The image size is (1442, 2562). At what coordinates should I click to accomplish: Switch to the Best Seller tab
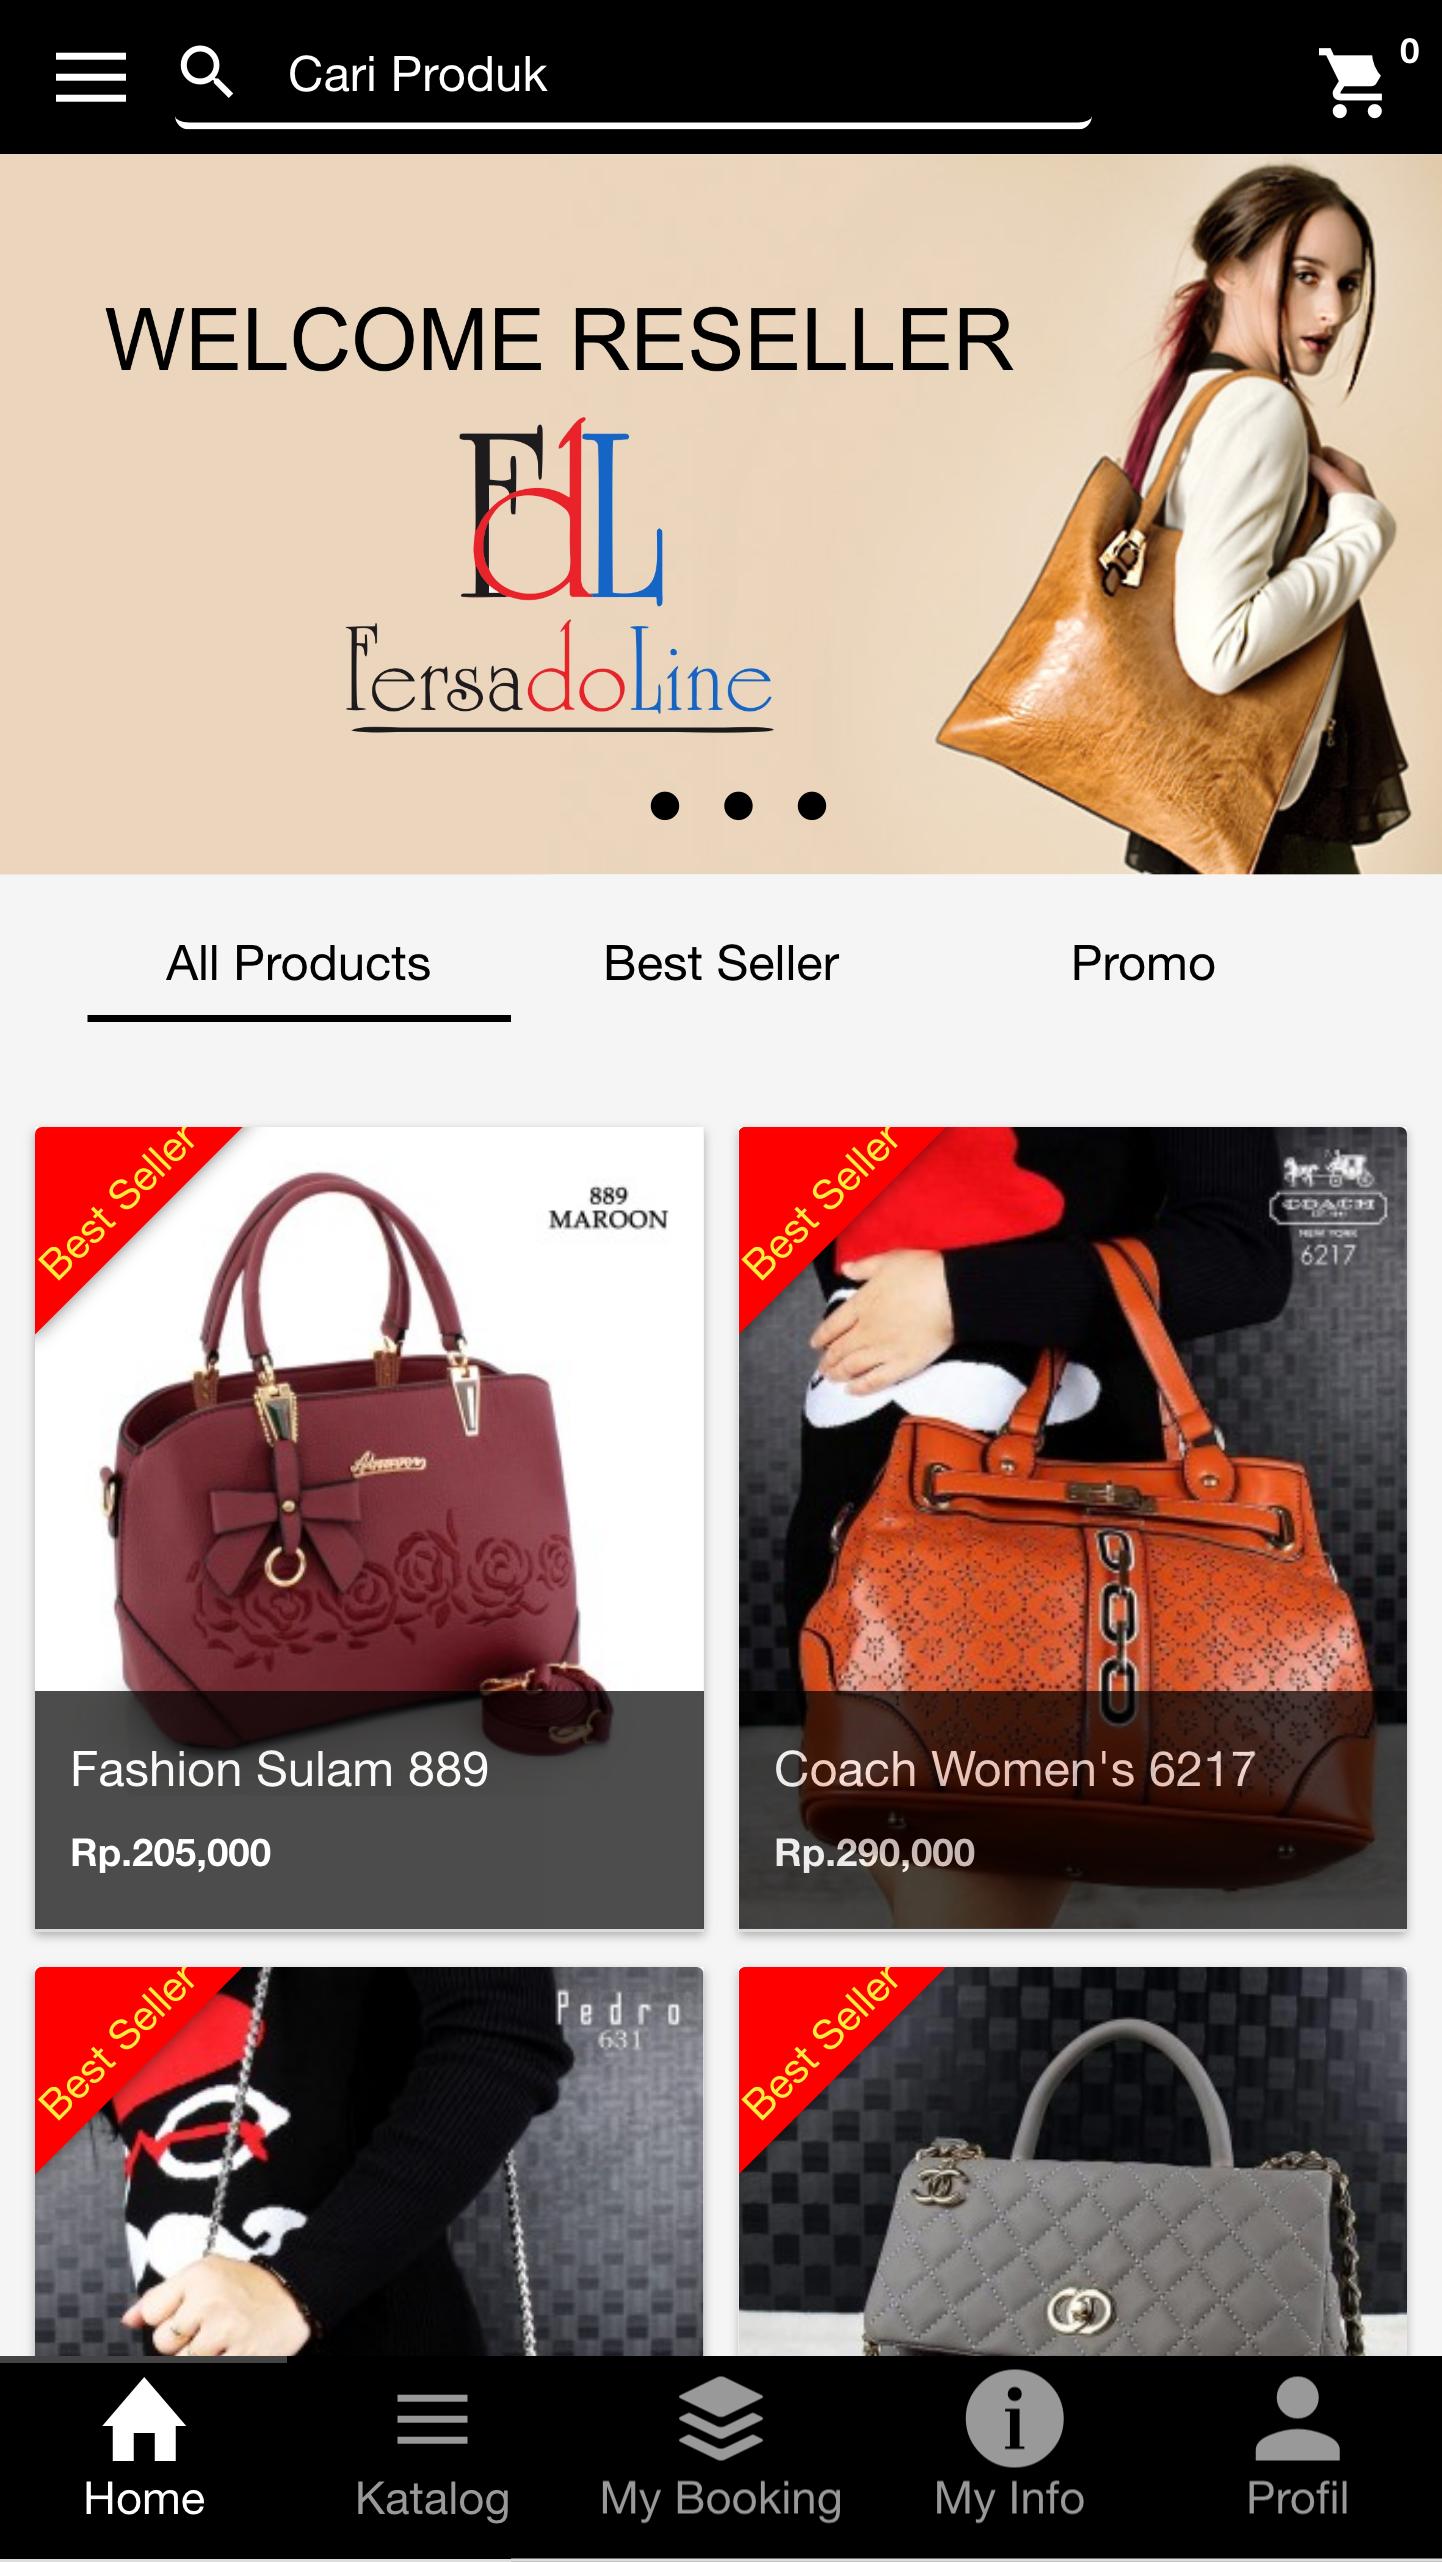[721, 965]
